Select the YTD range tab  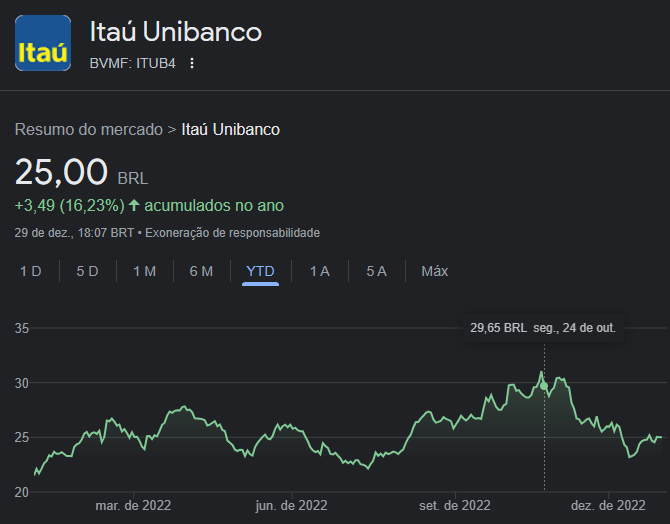click(x=260, y=271)
